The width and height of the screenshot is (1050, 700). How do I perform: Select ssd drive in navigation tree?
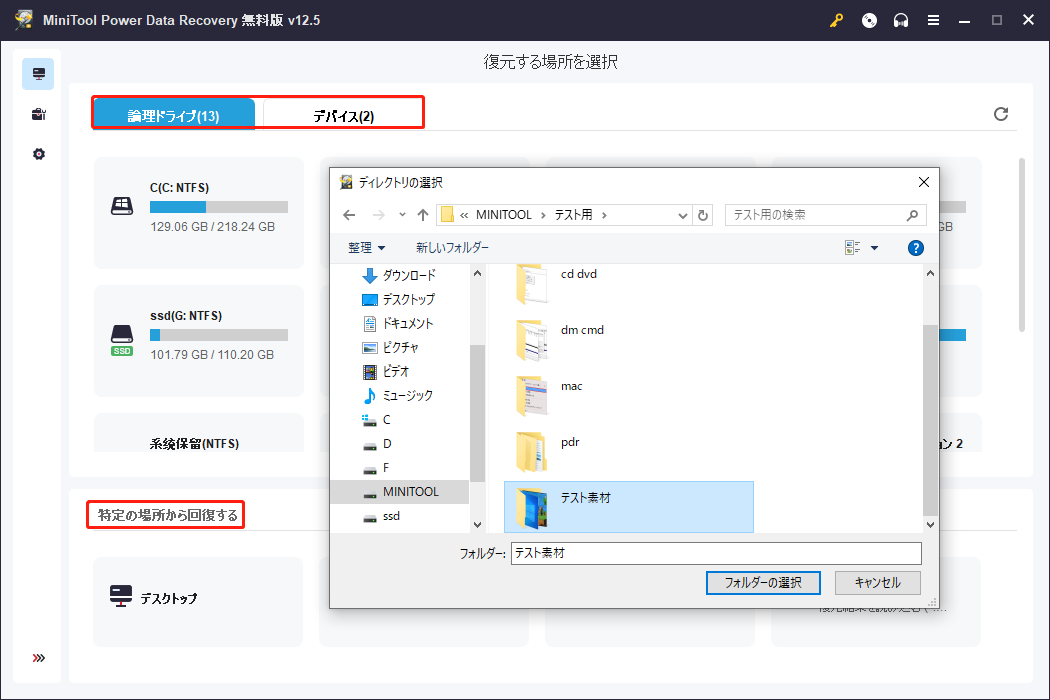pyautogui.click(x=382, y=516)
